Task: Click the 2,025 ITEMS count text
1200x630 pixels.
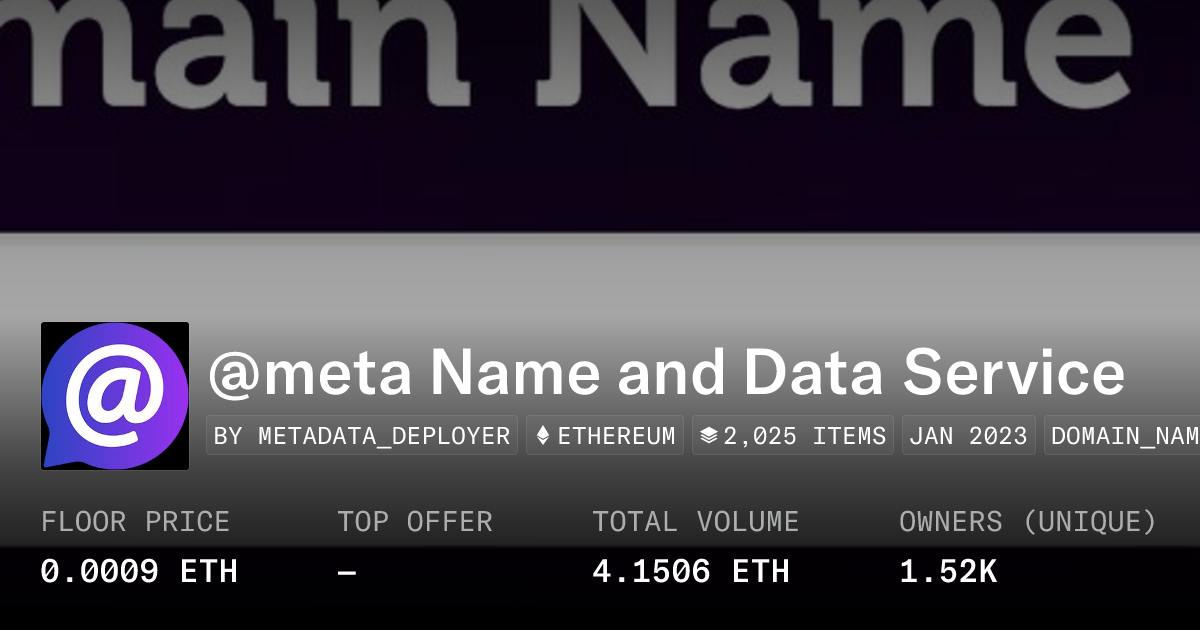Action: click(805, 436)
